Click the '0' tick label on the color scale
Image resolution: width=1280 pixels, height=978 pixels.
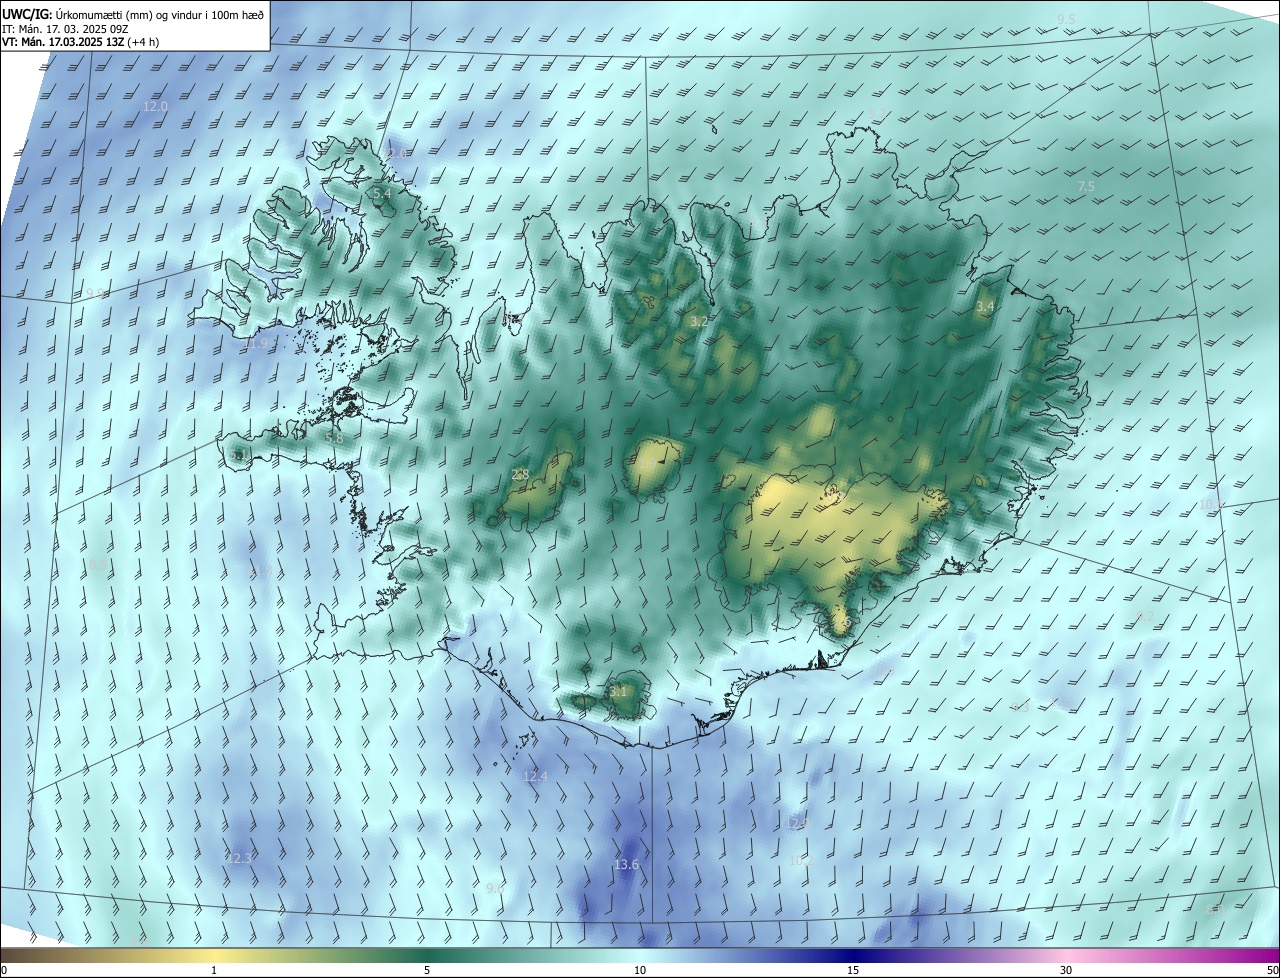(4, 970)
